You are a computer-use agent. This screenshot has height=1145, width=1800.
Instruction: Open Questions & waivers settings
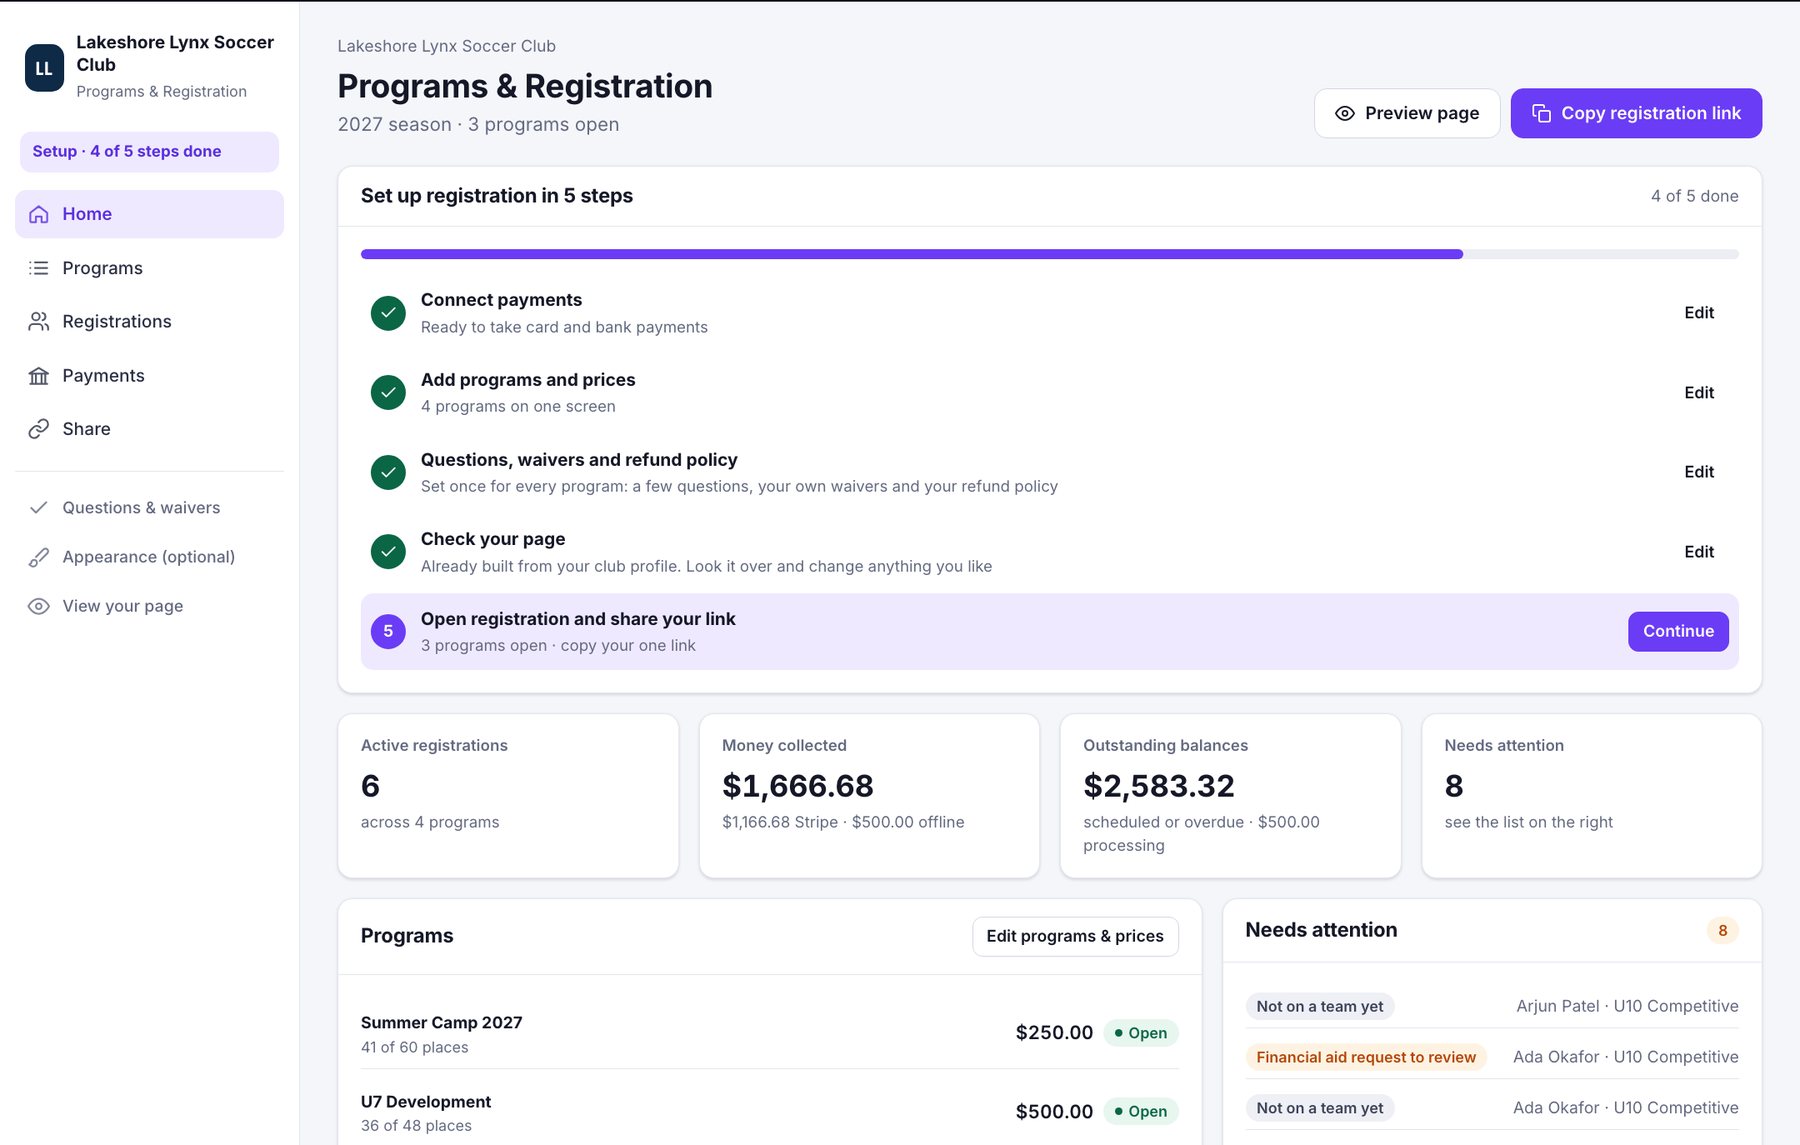[149, 508]
